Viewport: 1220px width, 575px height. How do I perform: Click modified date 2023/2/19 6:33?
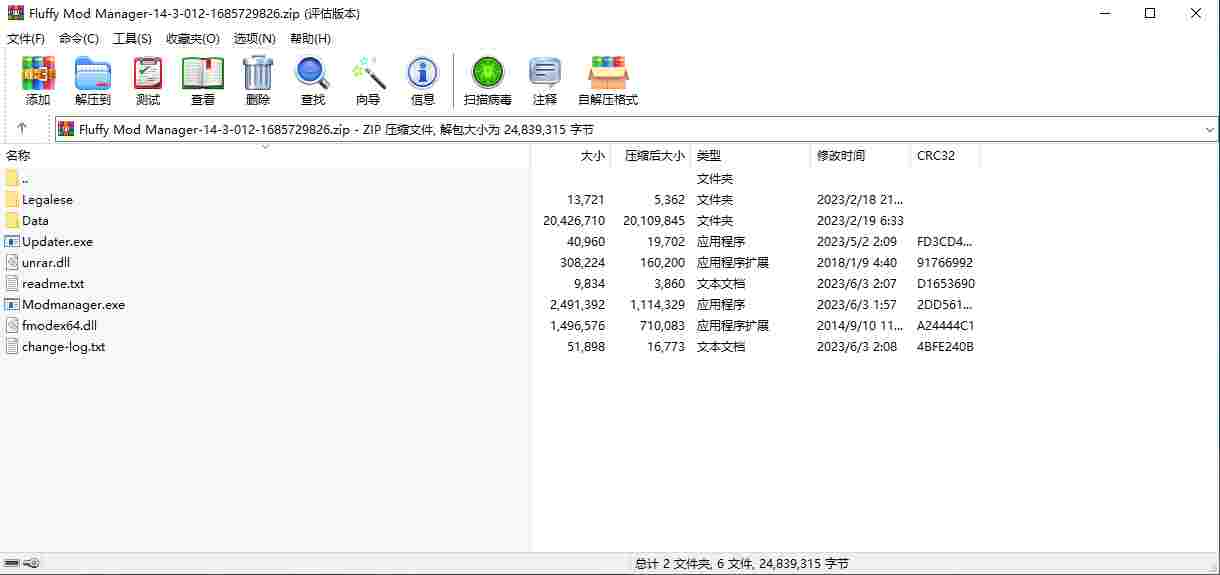click(860, 221)
